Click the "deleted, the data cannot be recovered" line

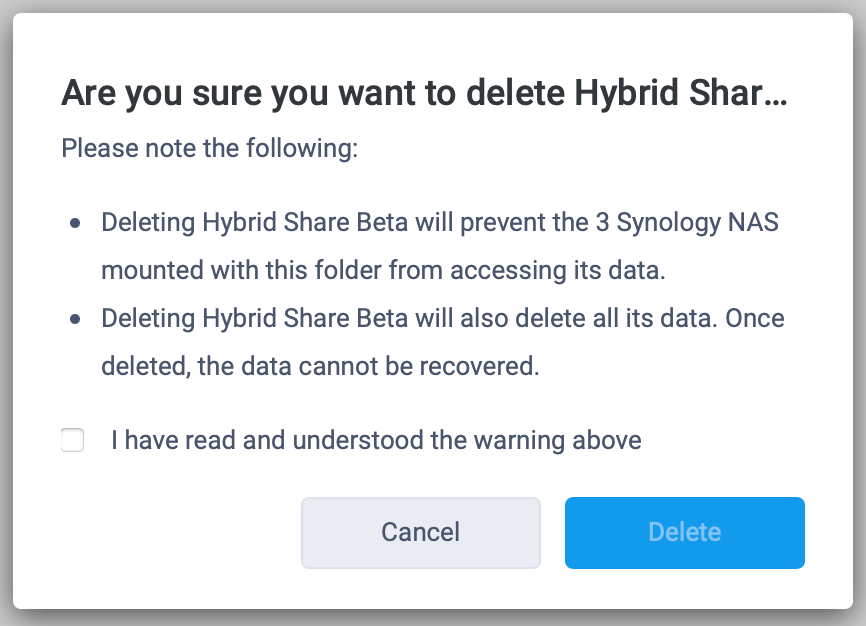tap(320, 366)
